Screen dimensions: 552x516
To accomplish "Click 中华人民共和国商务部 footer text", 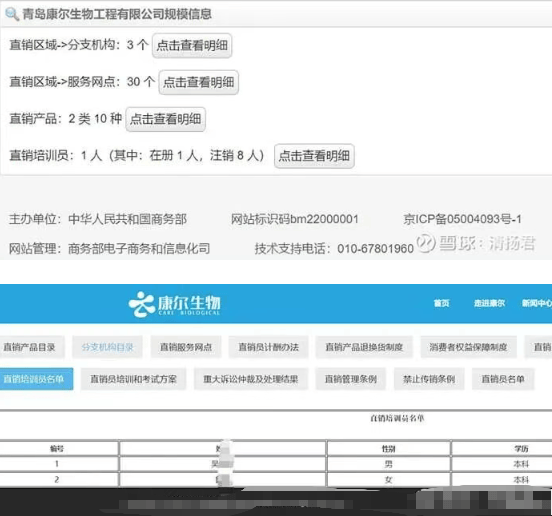I will (x=127, y=219).
